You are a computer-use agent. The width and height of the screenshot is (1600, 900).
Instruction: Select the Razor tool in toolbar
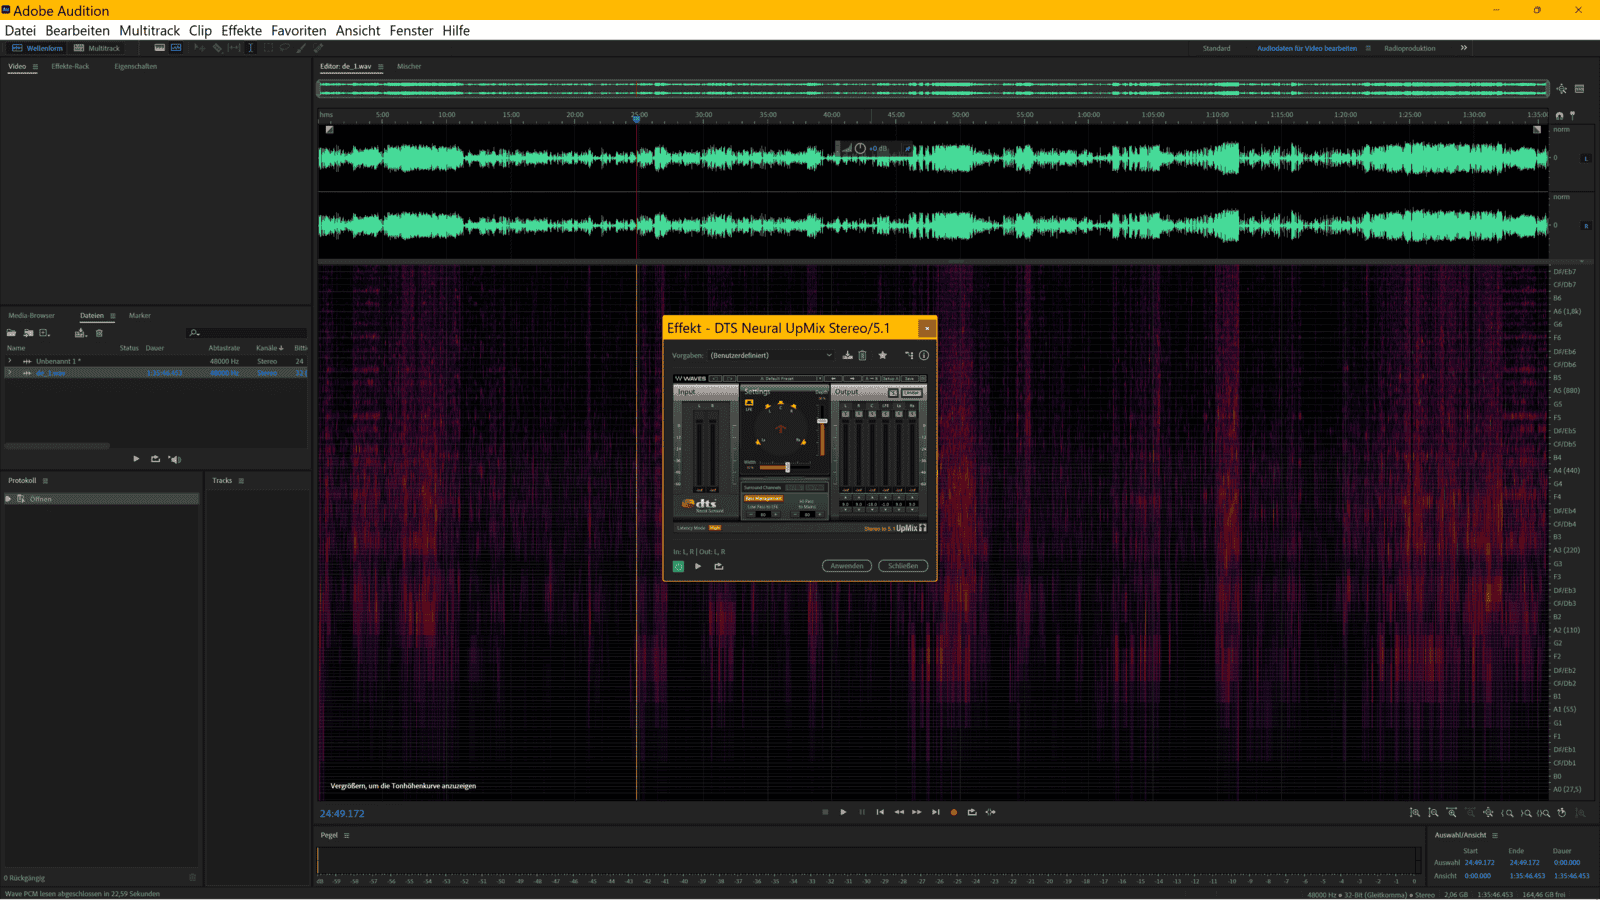216,47
